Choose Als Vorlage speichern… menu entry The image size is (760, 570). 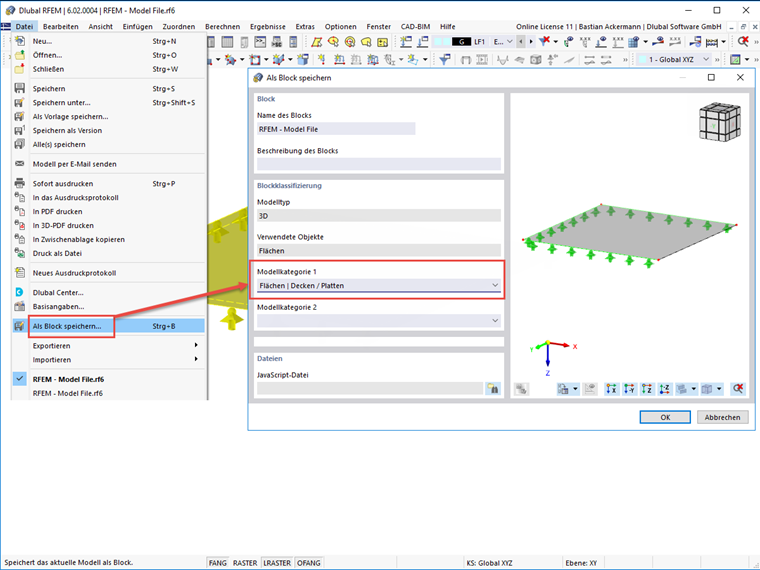click(109, 116)
